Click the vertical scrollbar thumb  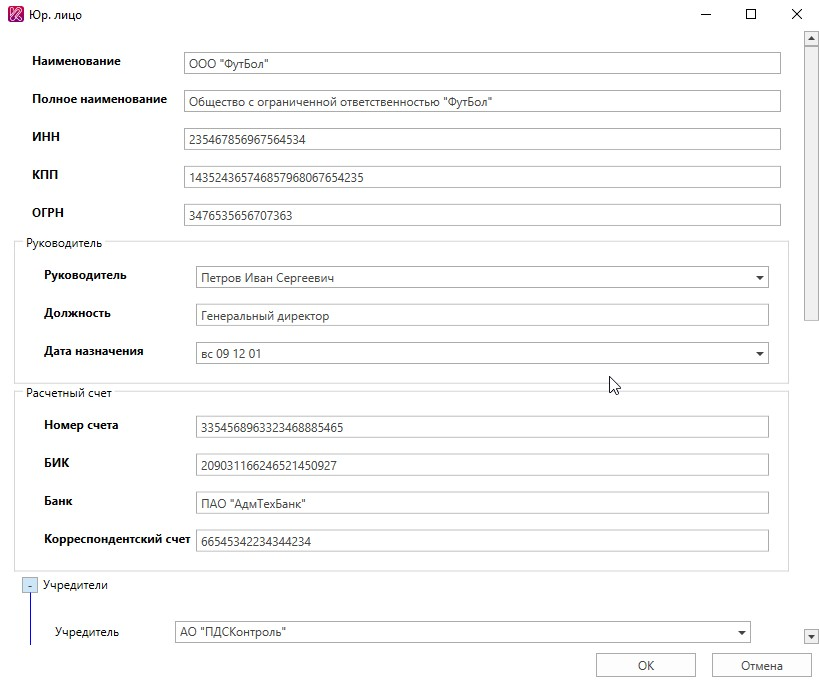pyautogui.click(x=811, y=180)
